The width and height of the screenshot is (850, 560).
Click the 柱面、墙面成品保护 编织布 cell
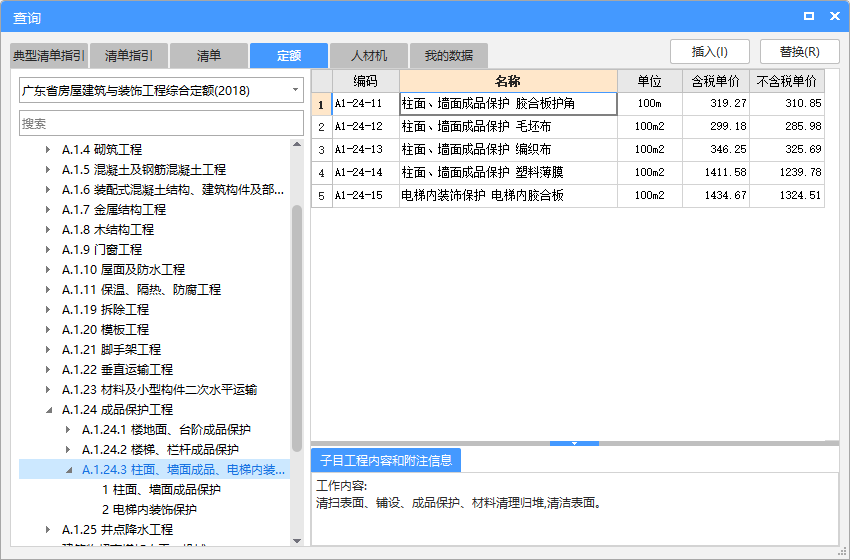pos(508,150)
